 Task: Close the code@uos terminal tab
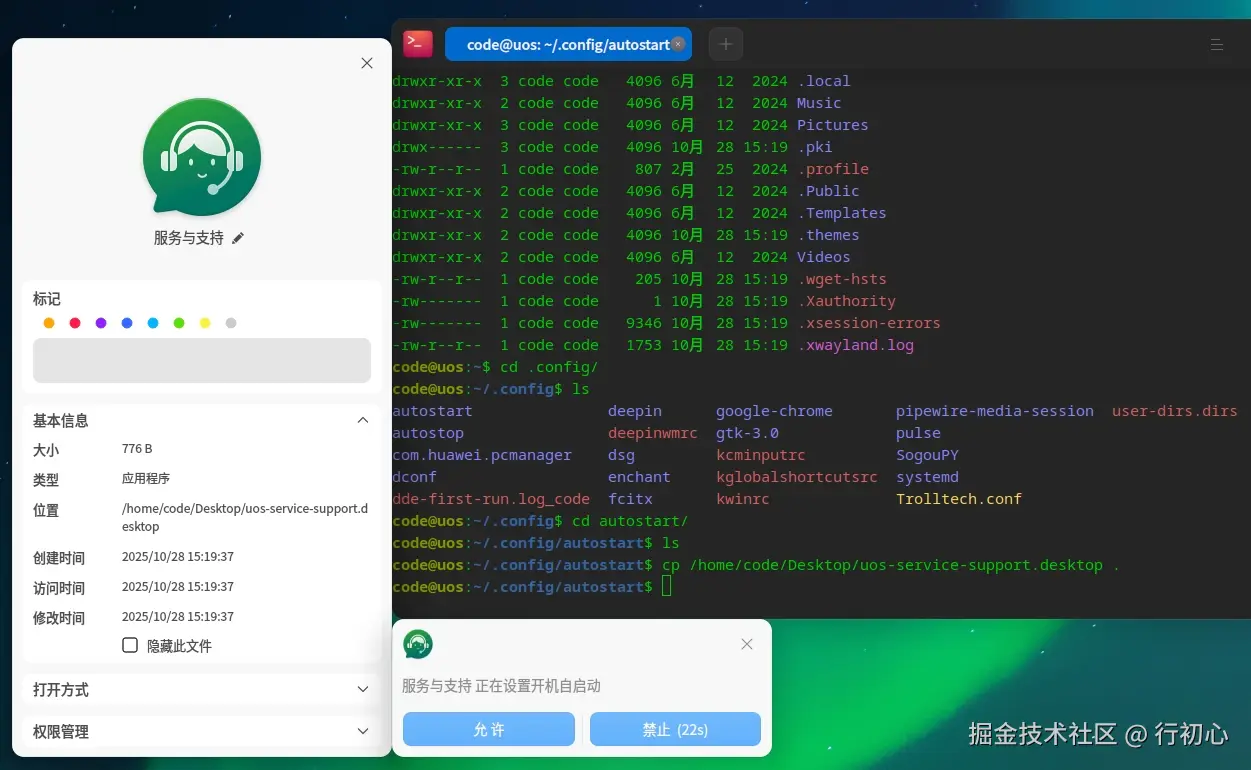pyautogui.click(x=678, y=43)
